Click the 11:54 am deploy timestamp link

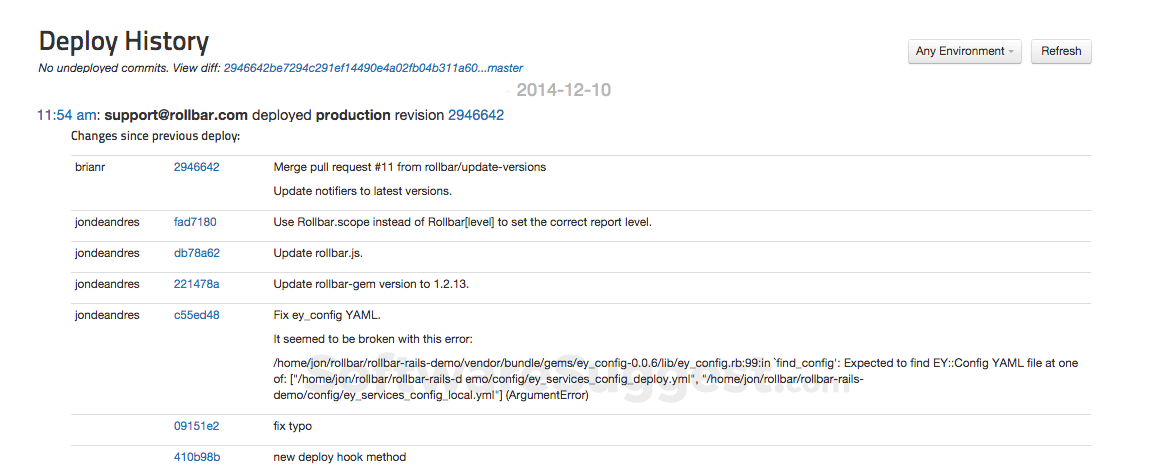[66, 115]
